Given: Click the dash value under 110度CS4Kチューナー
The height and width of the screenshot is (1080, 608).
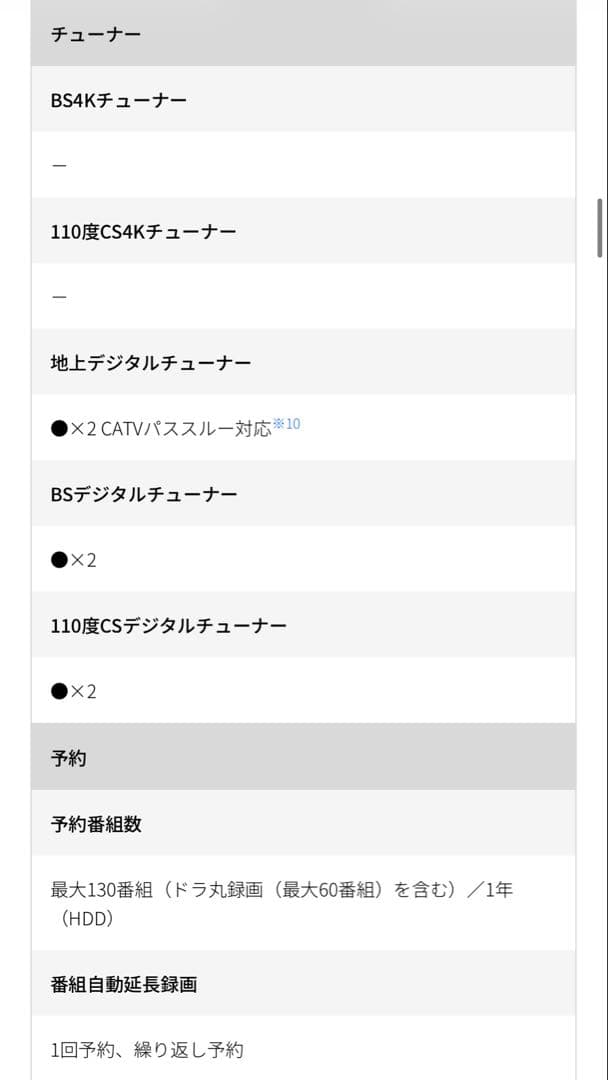Looking at the screenshot, I should coord(59,297).
